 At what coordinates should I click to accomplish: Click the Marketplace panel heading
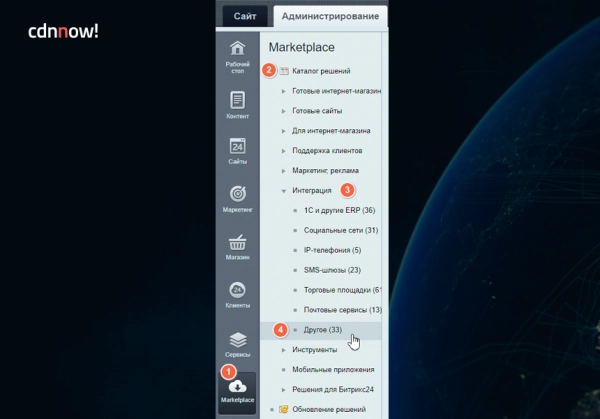302,47
